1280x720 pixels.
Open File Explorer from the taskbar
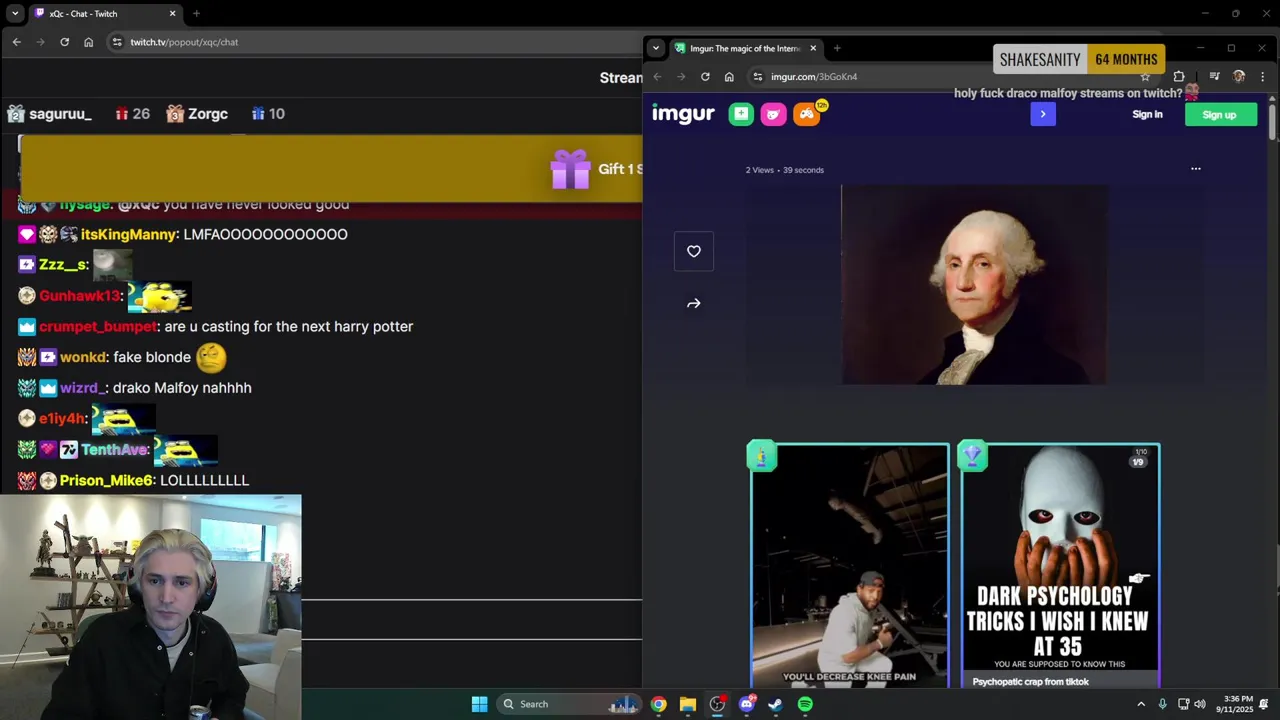tap(688, 704)
